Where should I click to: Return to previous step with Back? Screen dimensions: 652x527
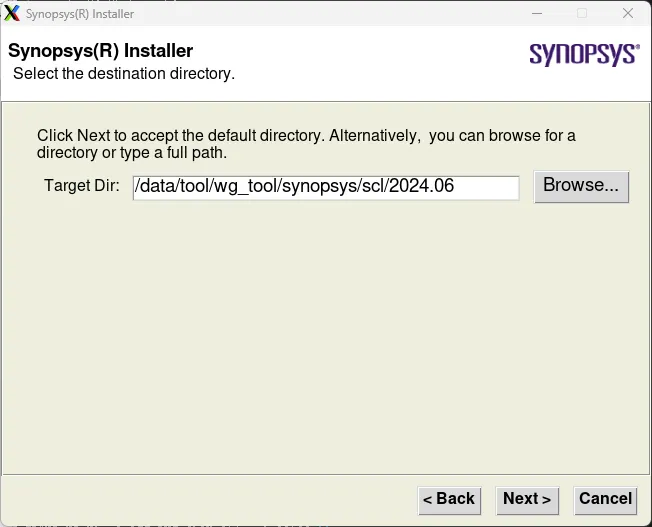[449, 500]
